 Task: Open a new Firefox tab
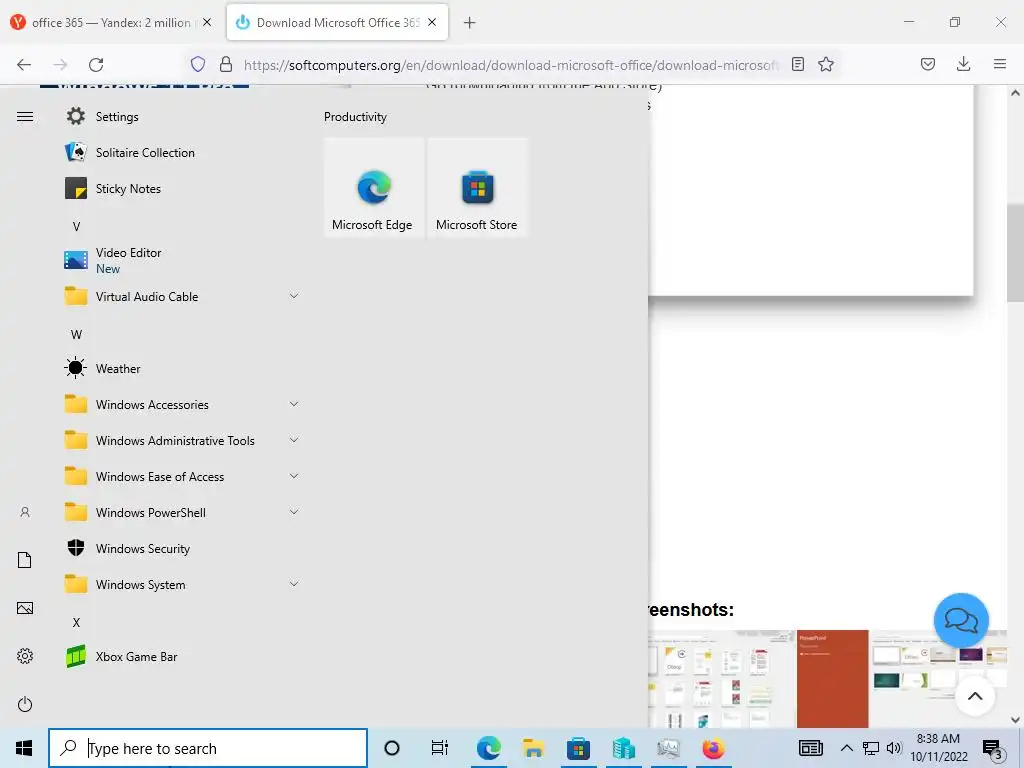click(470, 23)
